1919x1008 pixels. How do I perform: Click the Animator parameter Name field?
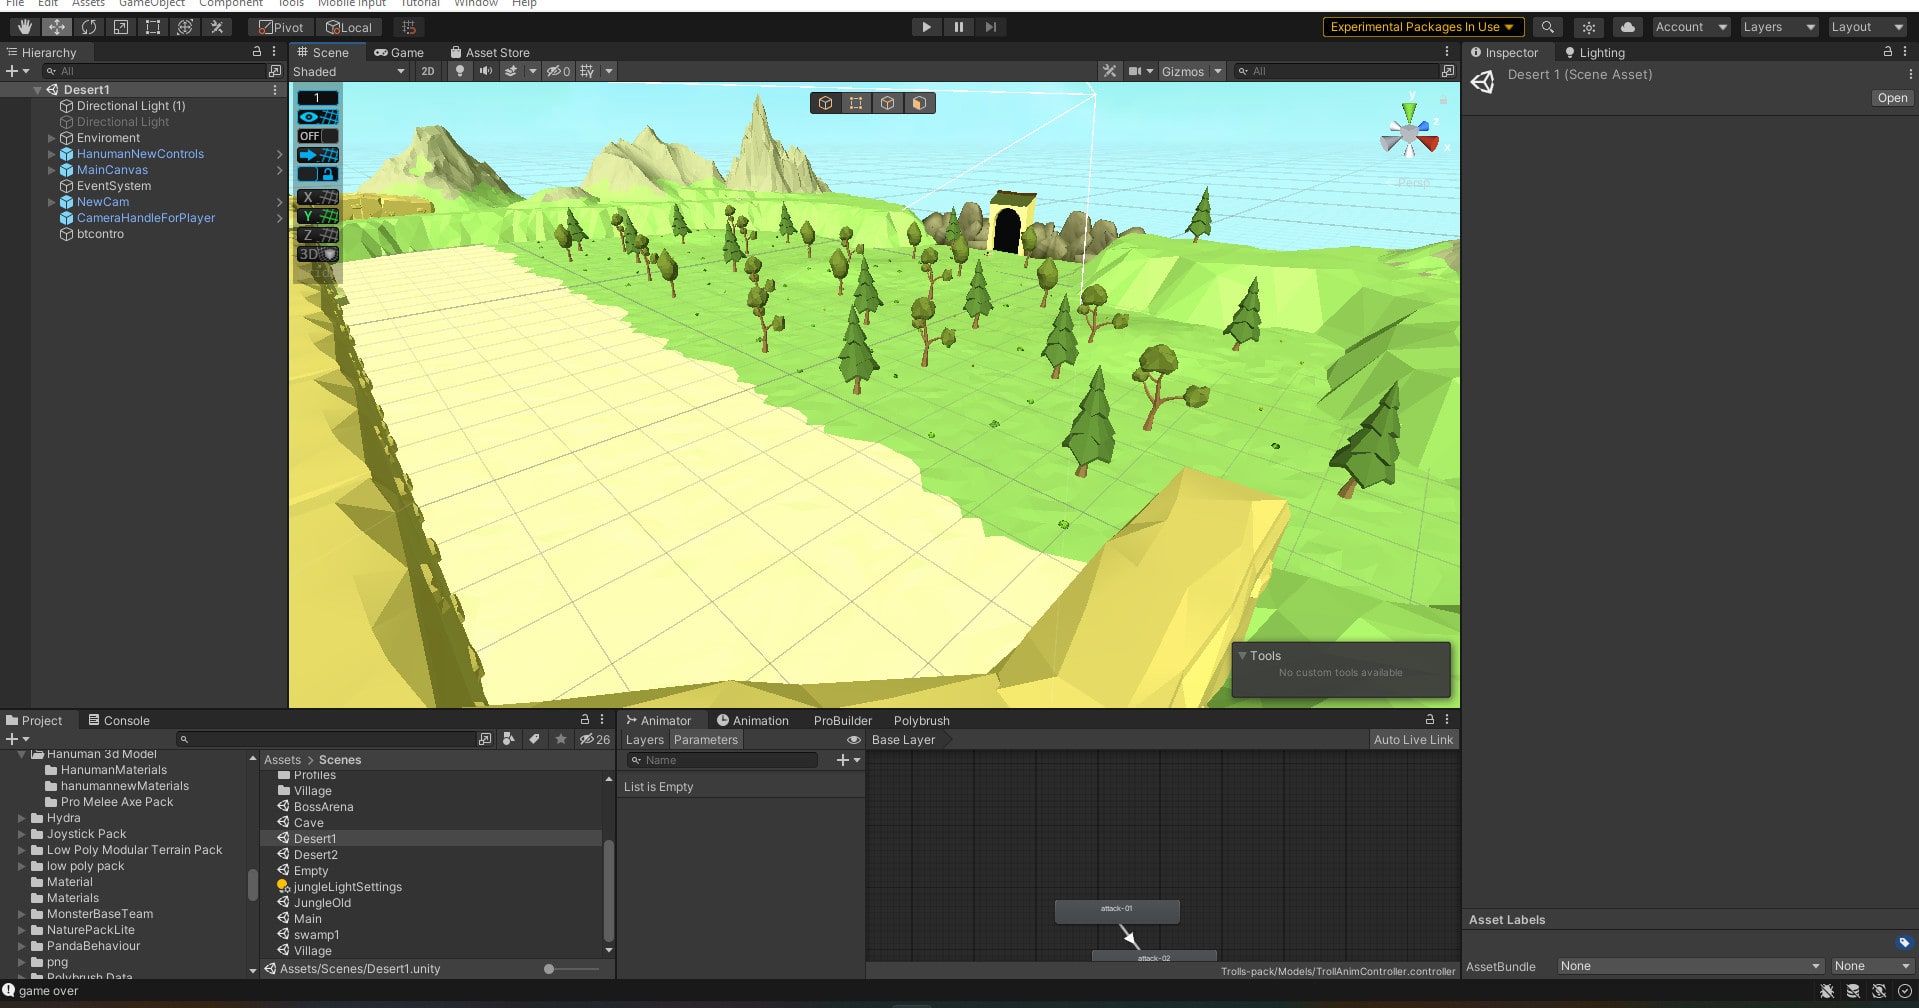tap(722, 760)
